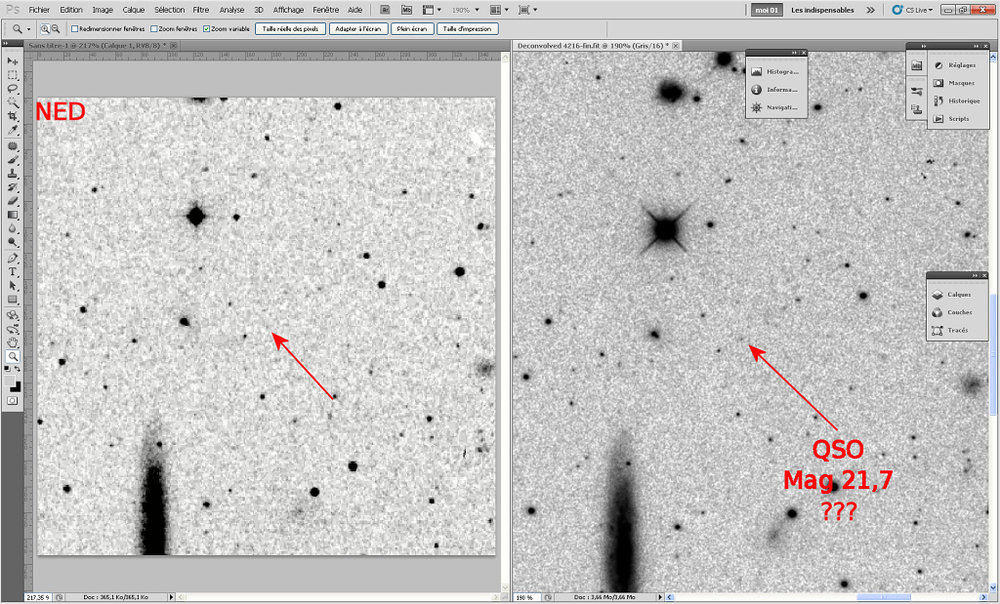Select the Eraser tool
Screen dimensions: 1000x604
tap(13, 202)
